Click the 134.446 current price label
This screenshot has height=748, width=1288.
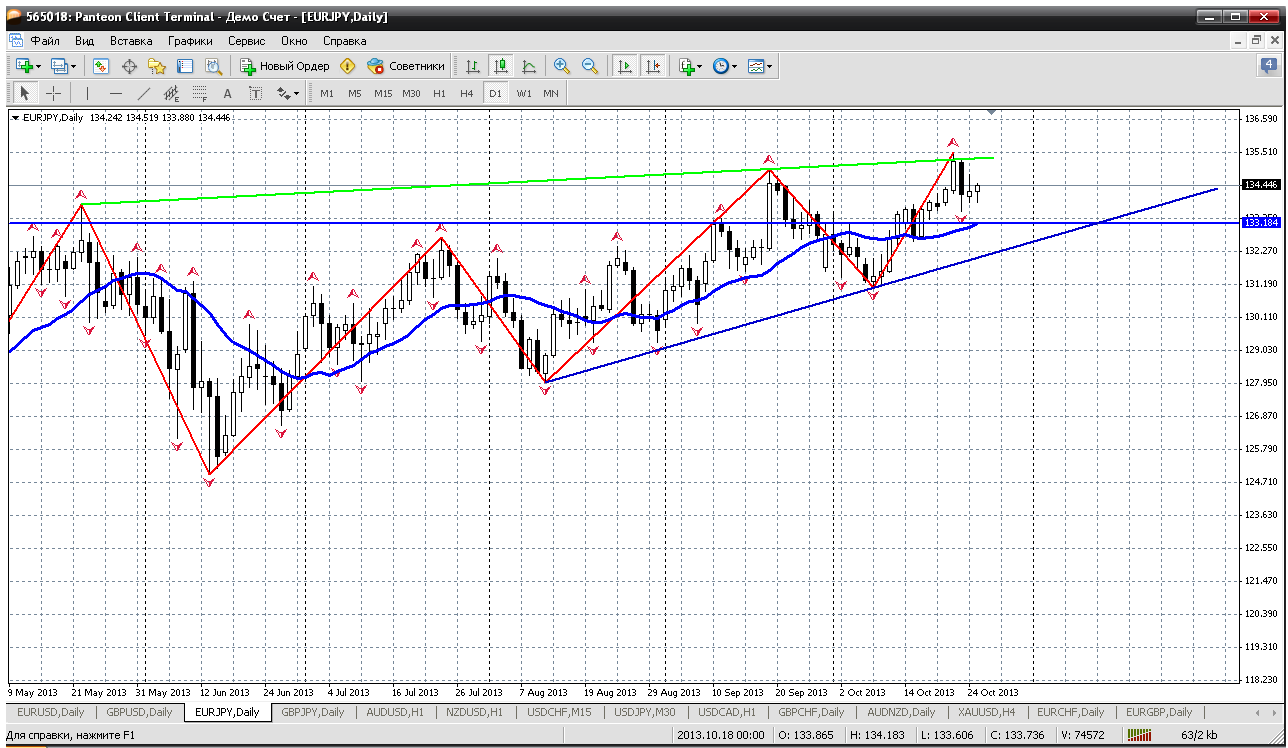1261,185
